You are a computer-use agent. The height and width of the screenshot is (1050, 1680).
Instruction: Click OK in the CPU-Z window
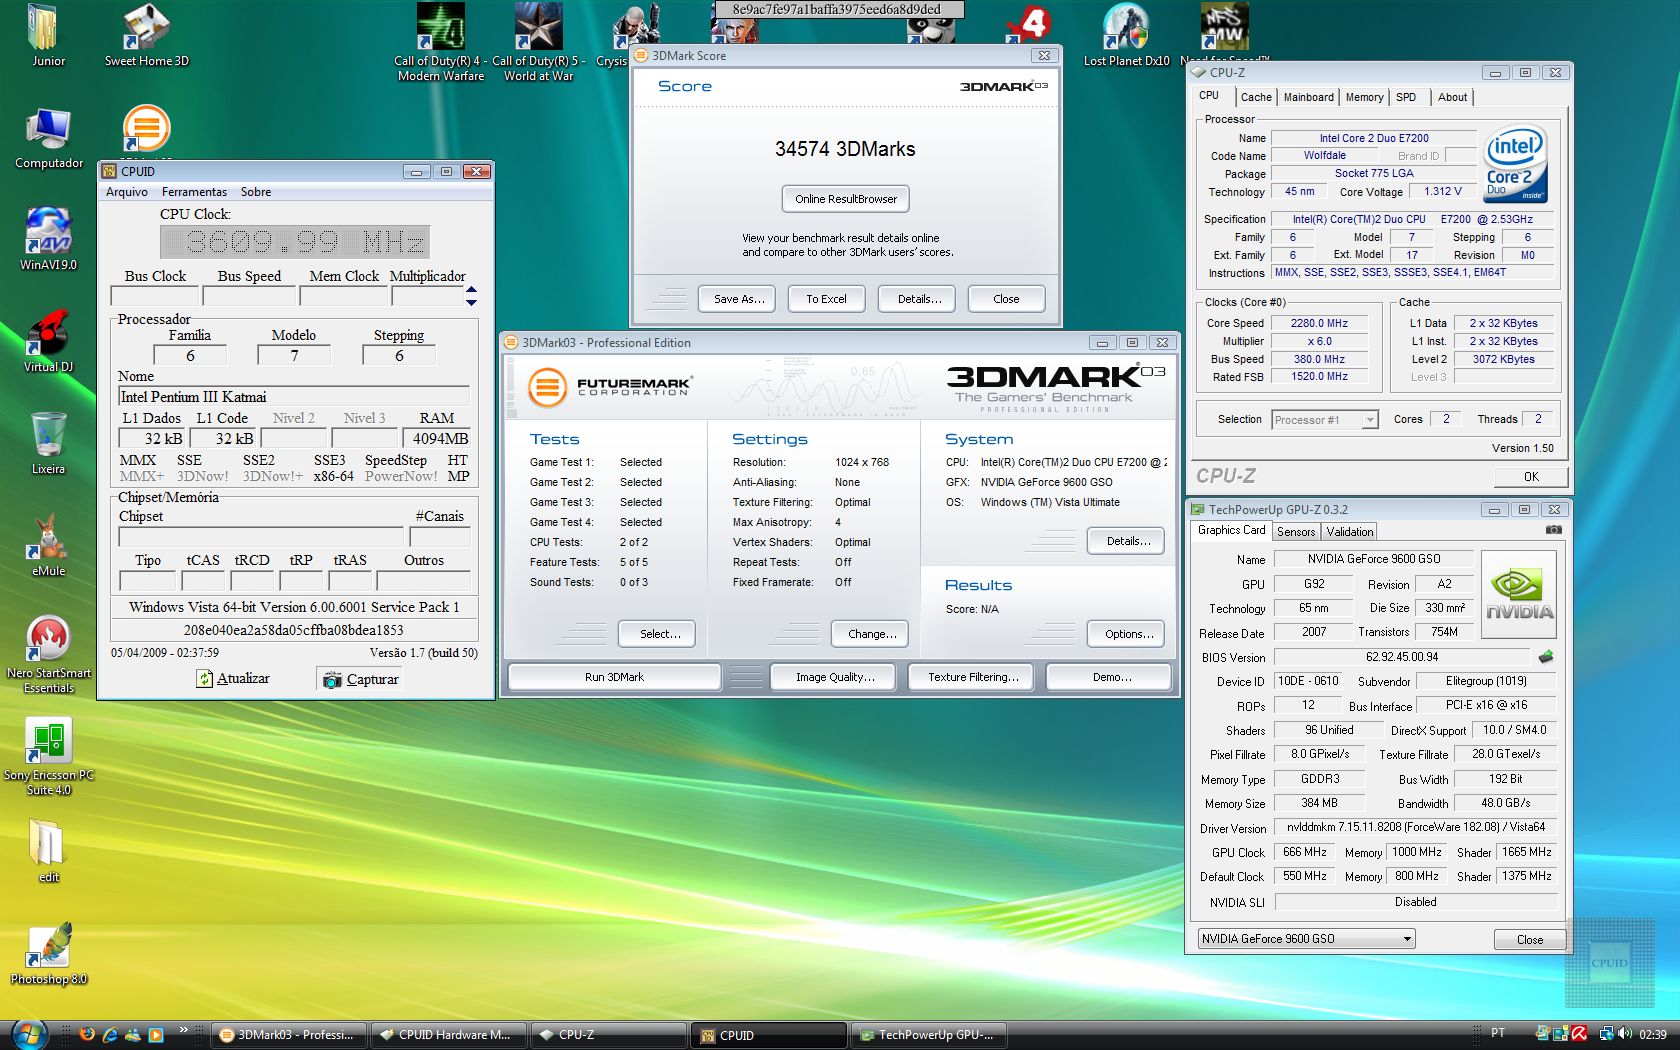pos(1531,477)
